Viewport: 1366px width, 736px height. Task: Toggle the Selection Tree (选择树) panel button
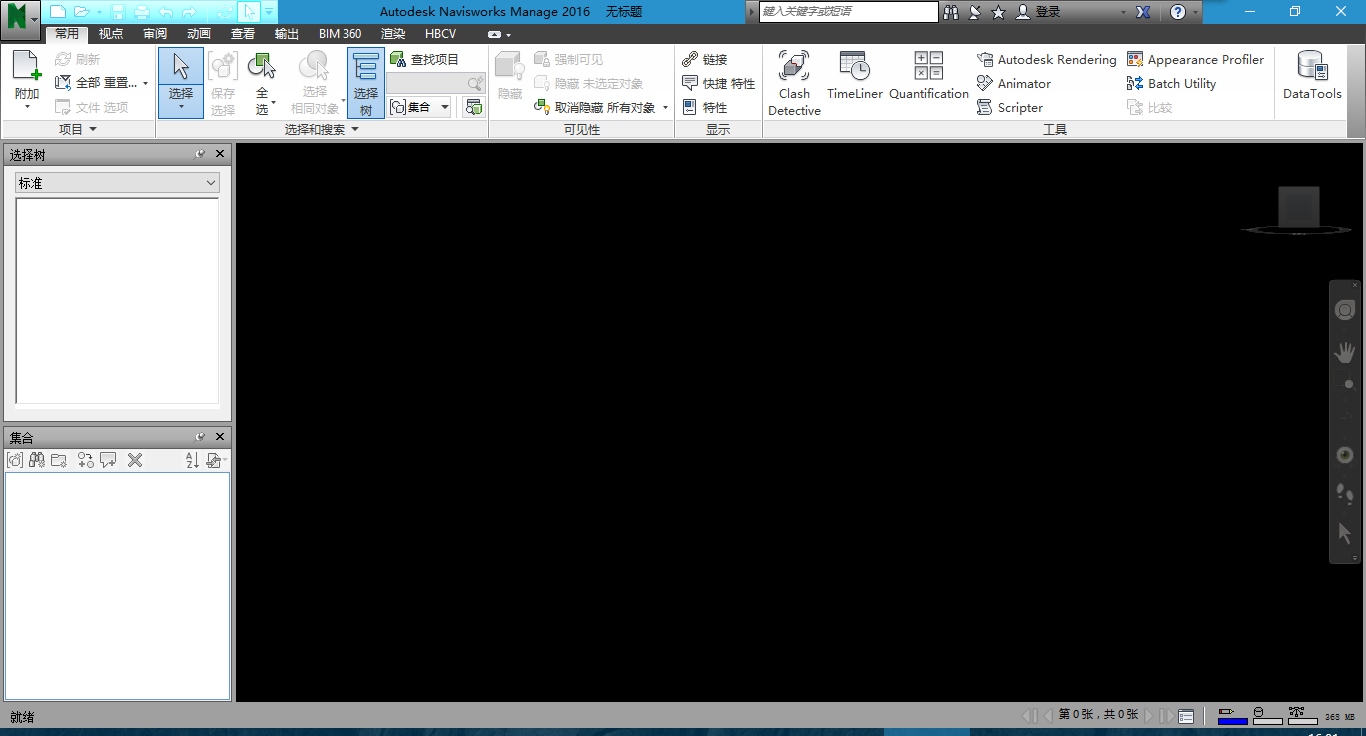tap(366, 83)
